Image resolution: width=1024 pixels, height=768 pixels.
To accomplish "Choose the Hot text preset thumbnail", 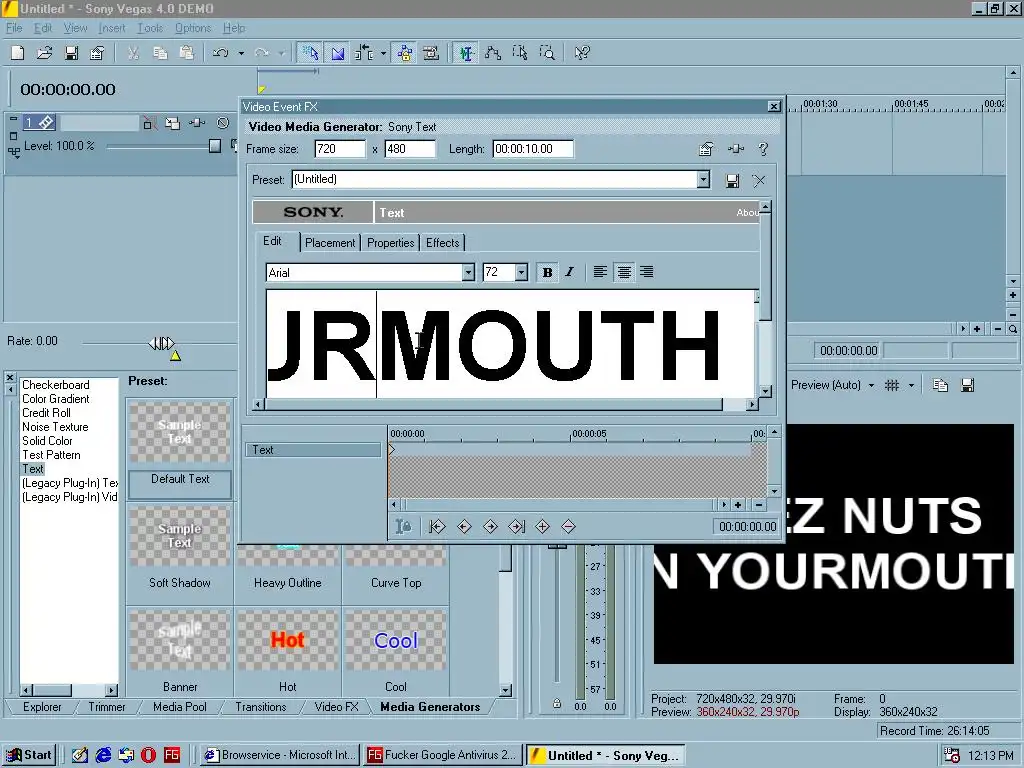I will point(287,640).
